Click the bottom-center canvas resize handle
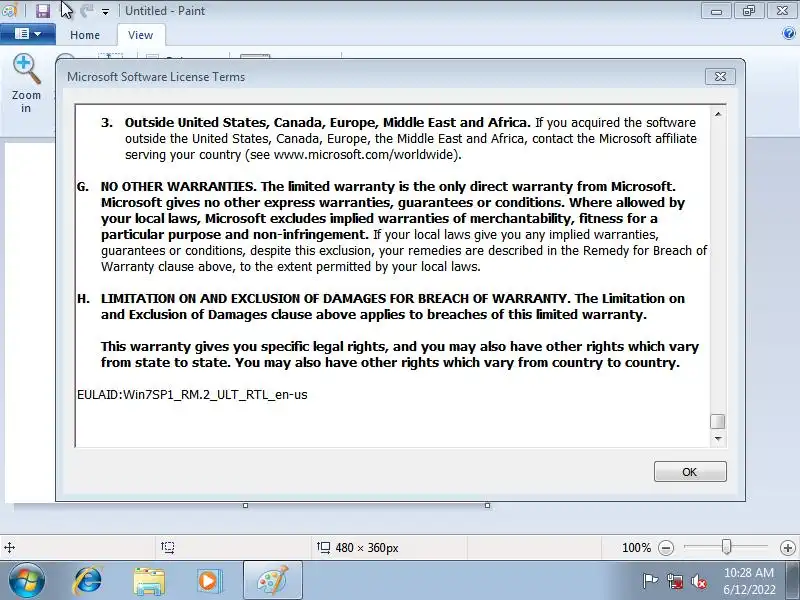Viewport: 800px width, 600px height. click(245, 506)
